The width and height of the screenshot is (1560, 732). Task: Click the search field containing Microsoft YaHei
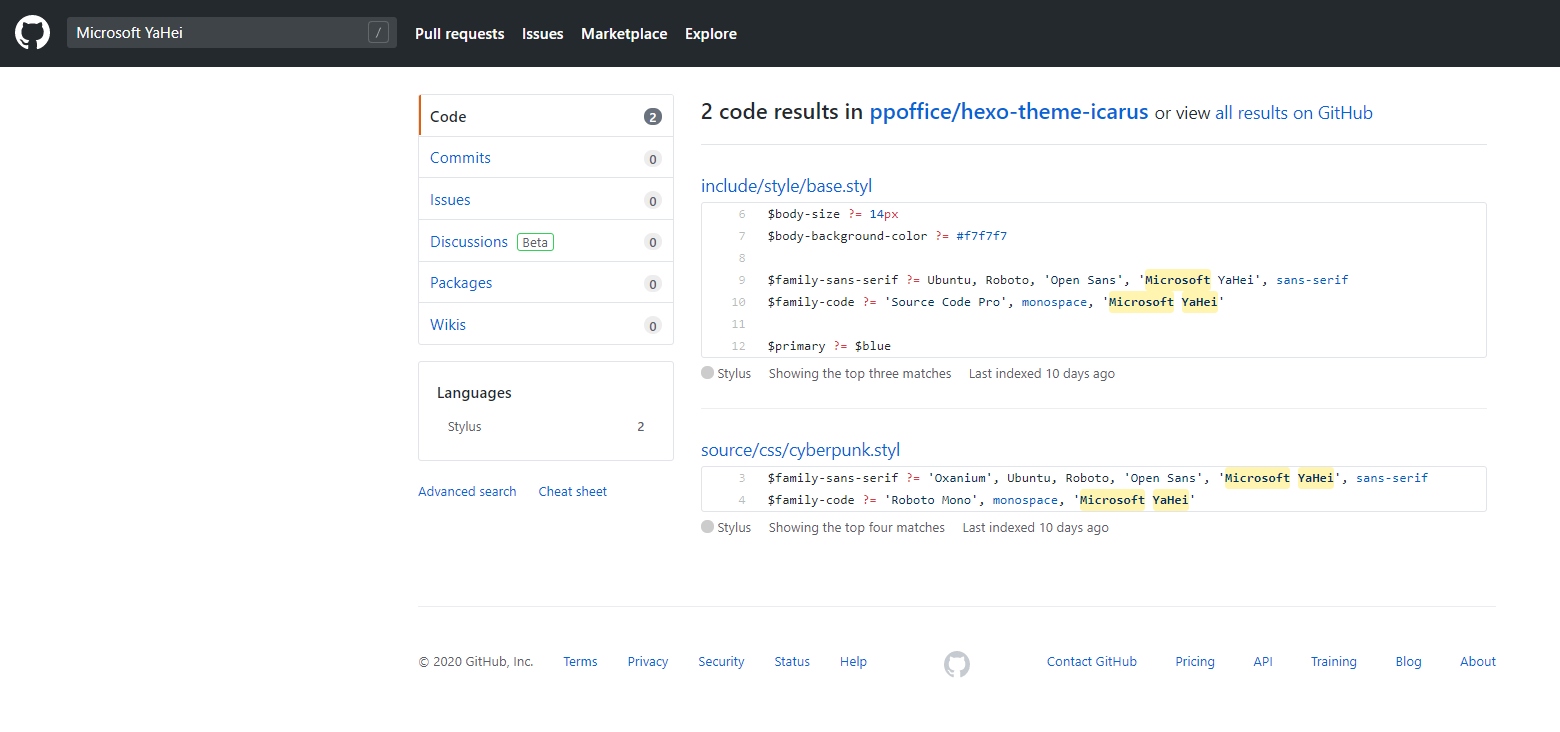click(215, 33)
